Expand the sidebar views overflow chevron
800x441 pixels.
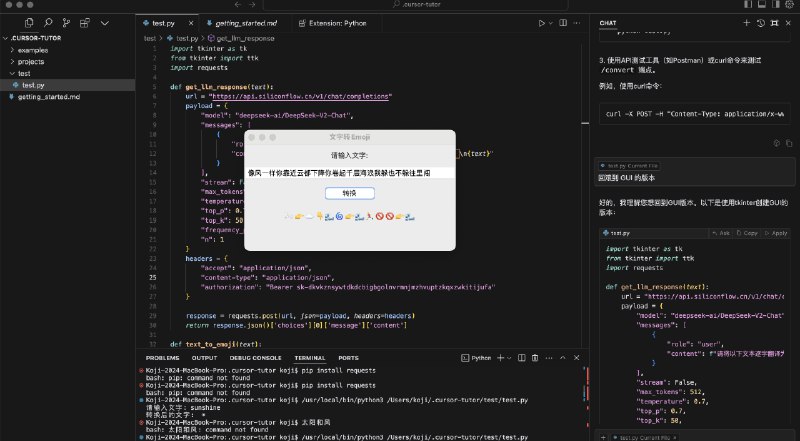105,23
